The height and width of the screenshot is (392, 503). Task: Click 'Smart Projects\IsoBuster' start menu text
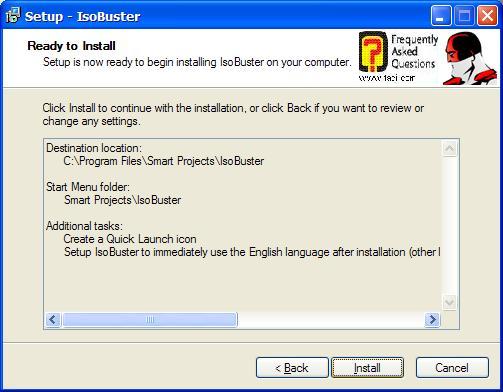[x=122, y=200]
